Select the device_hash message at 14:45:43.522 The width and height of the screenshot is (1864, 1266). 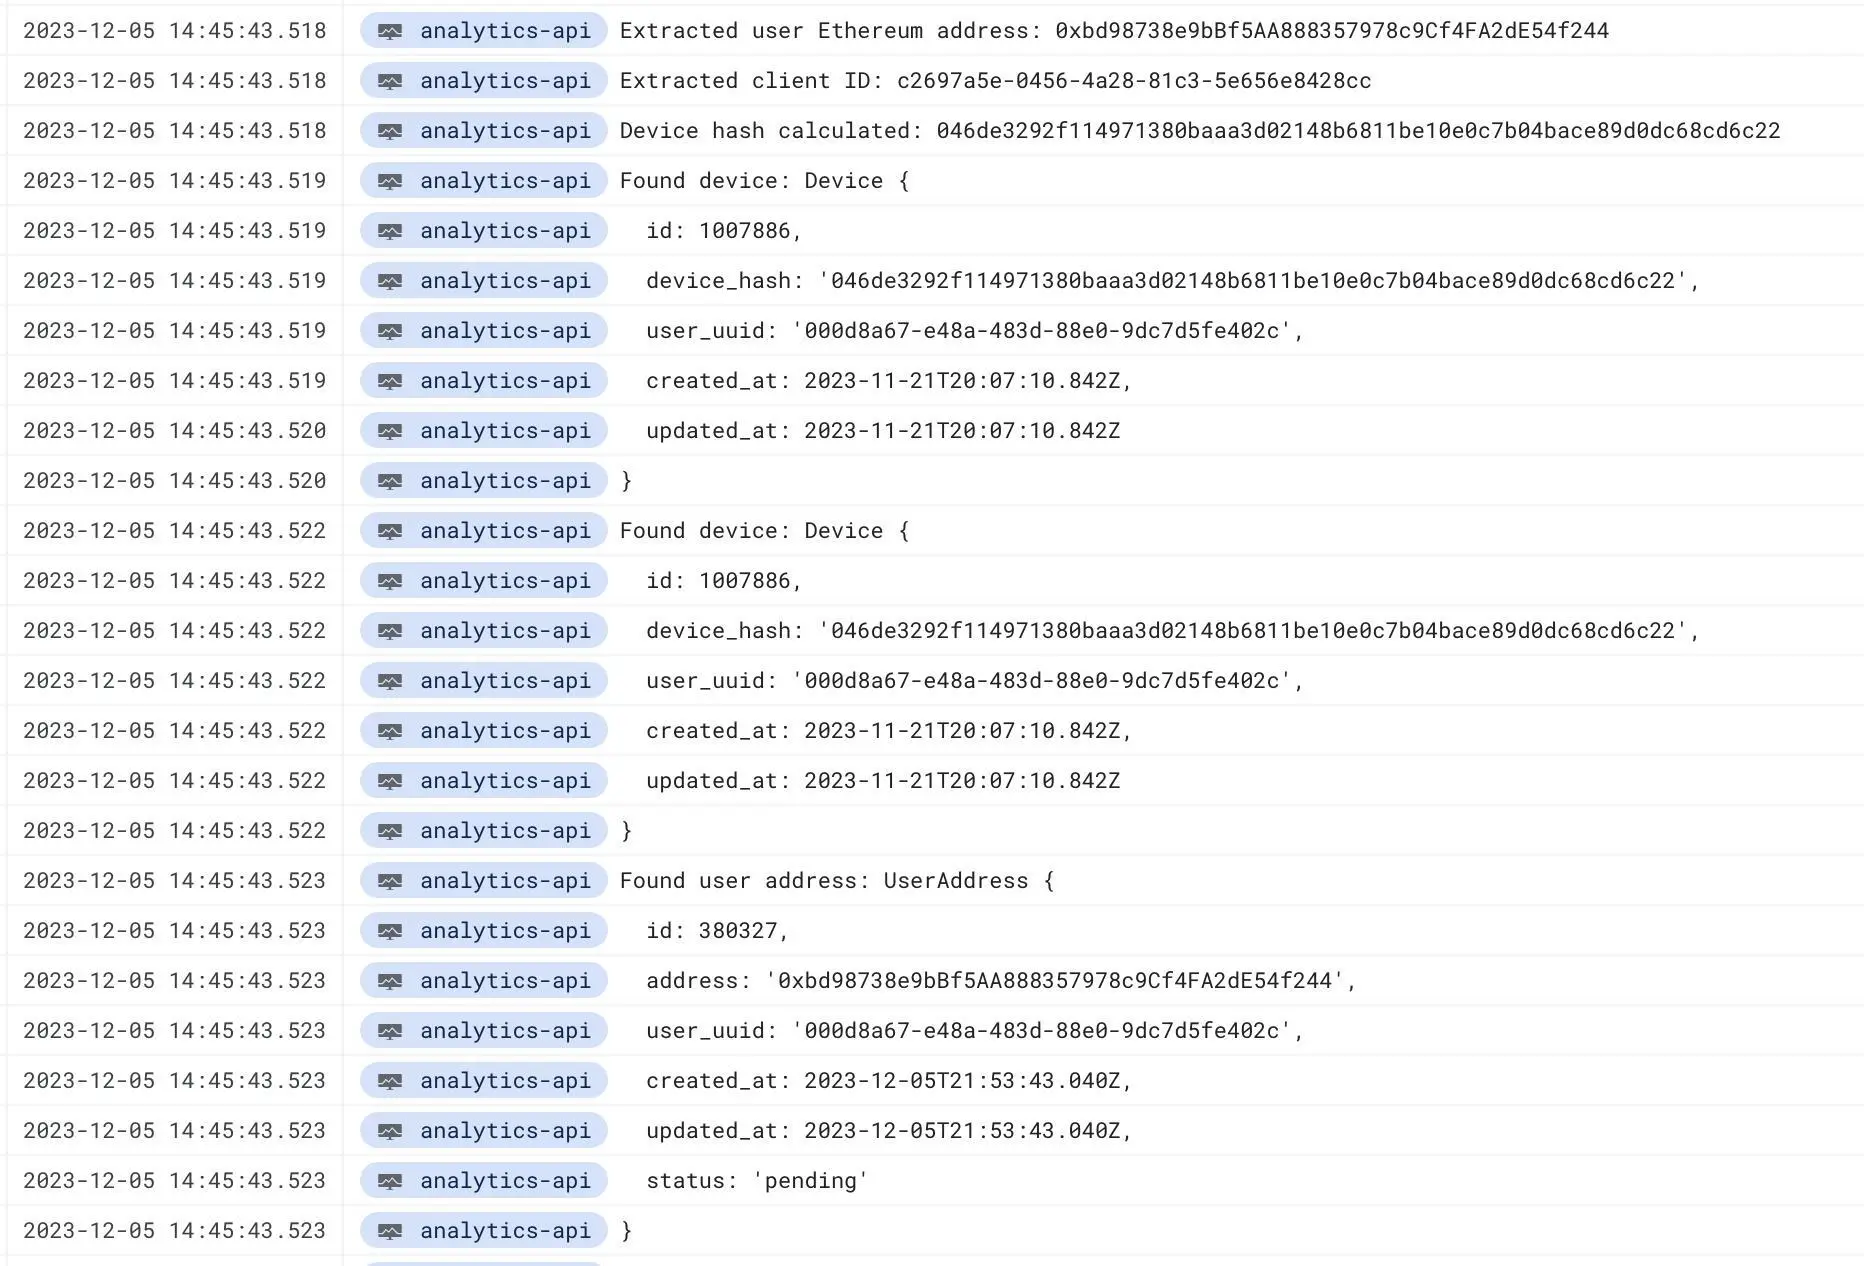pos(1172,631)
